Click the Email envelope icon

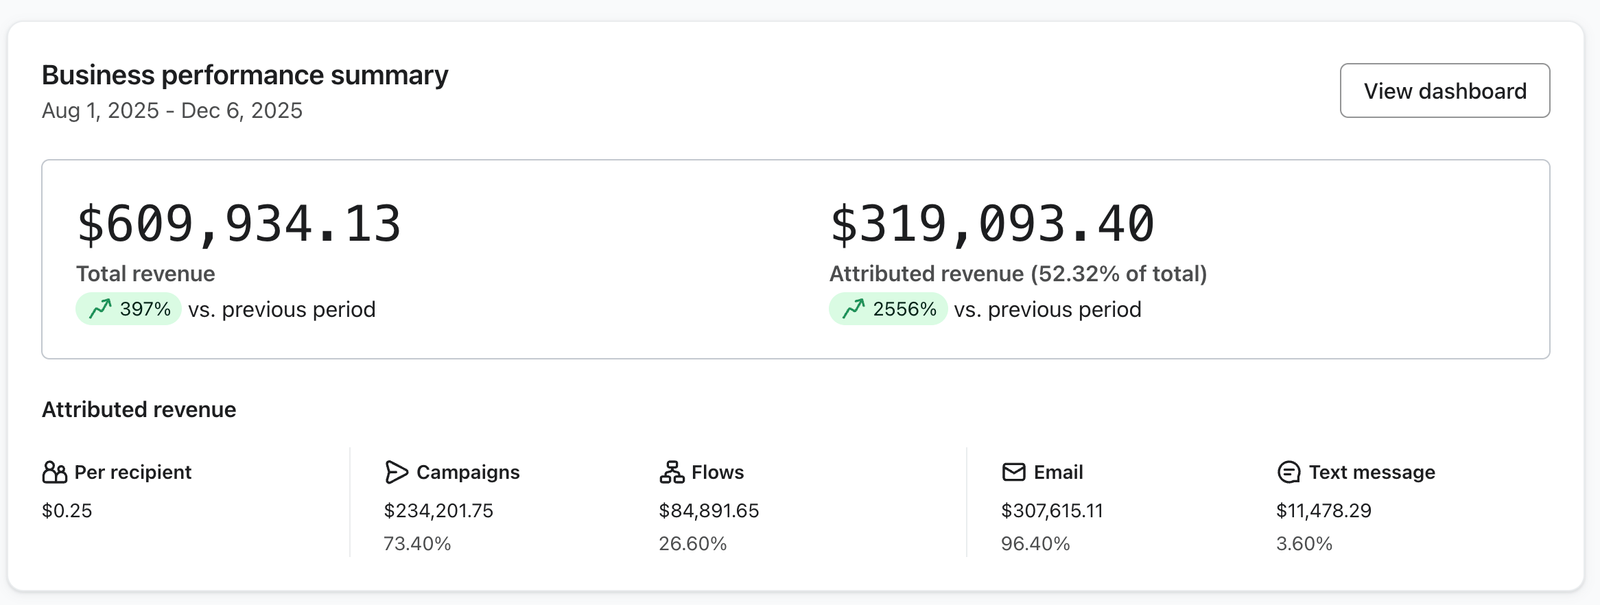click(x=1014, y=472)
